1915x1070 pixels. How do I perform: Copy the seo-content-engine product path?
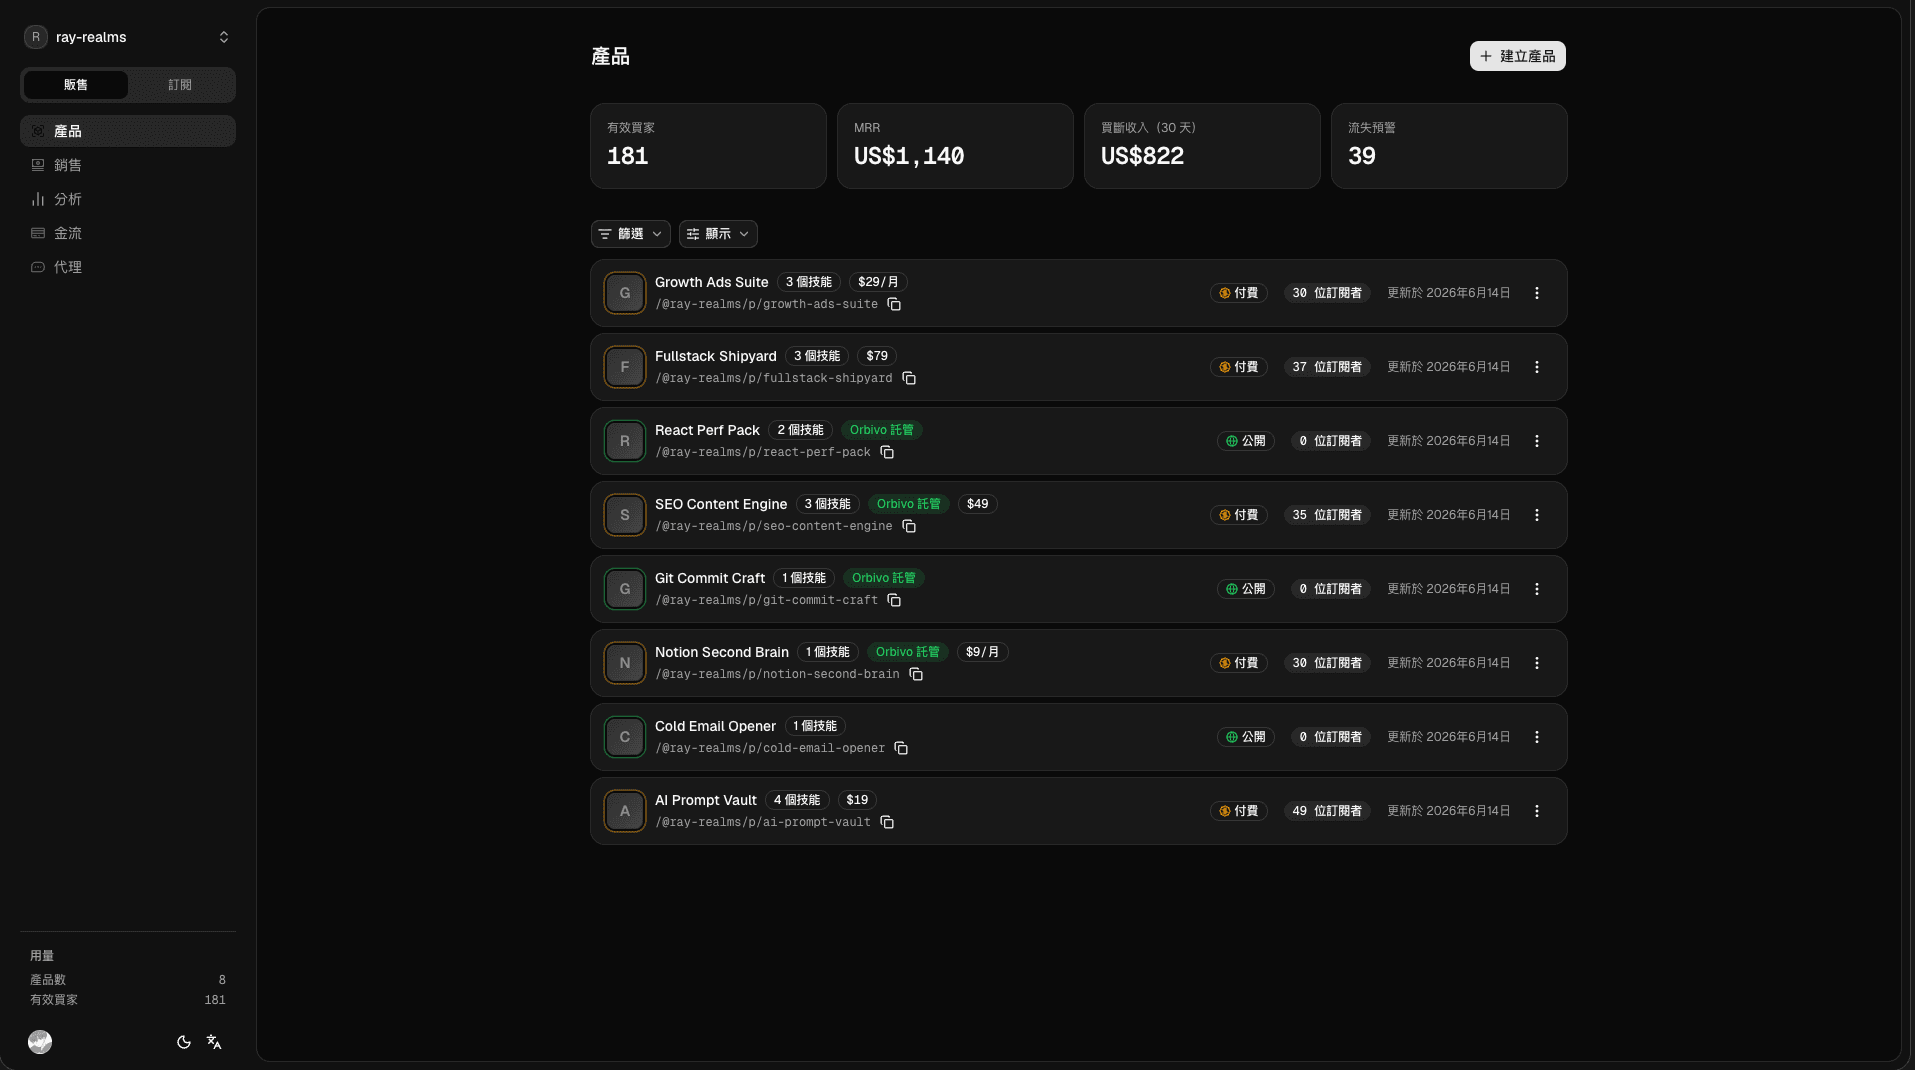coord(909,527)
